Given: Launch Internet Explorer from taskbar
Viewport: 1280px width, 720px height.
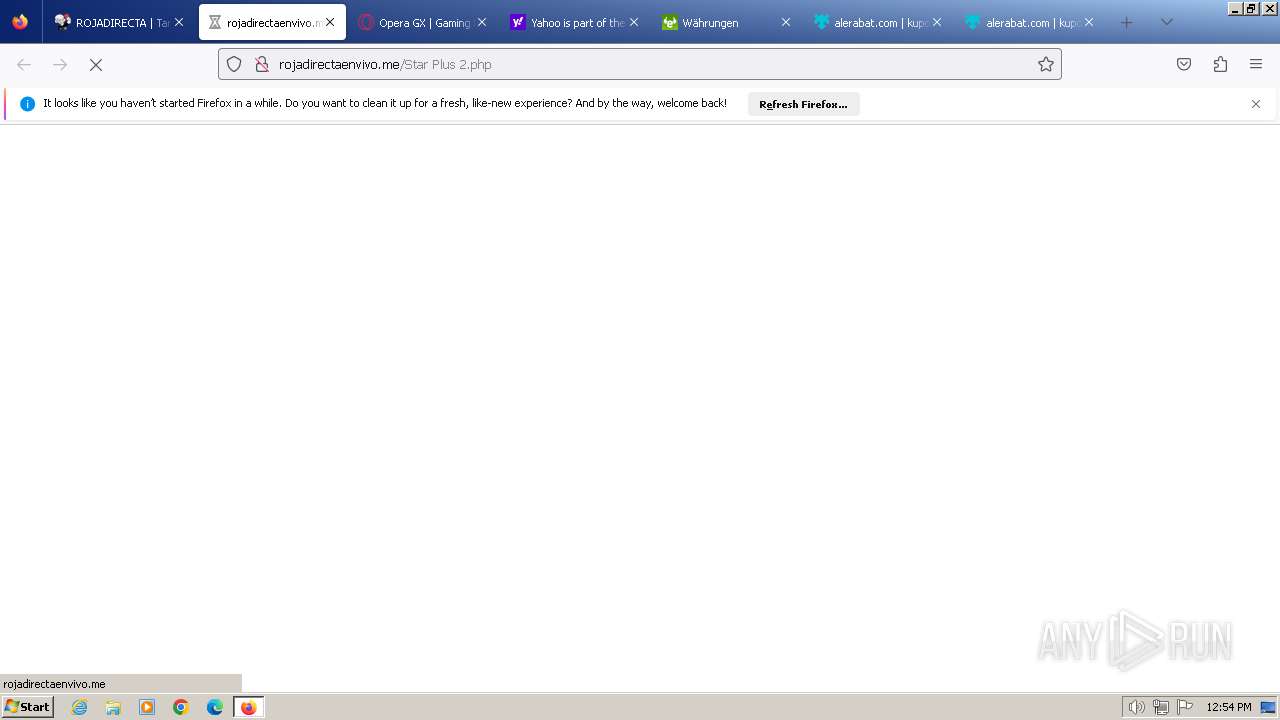Looking at the screenshot, I should (x=79, y=707).
